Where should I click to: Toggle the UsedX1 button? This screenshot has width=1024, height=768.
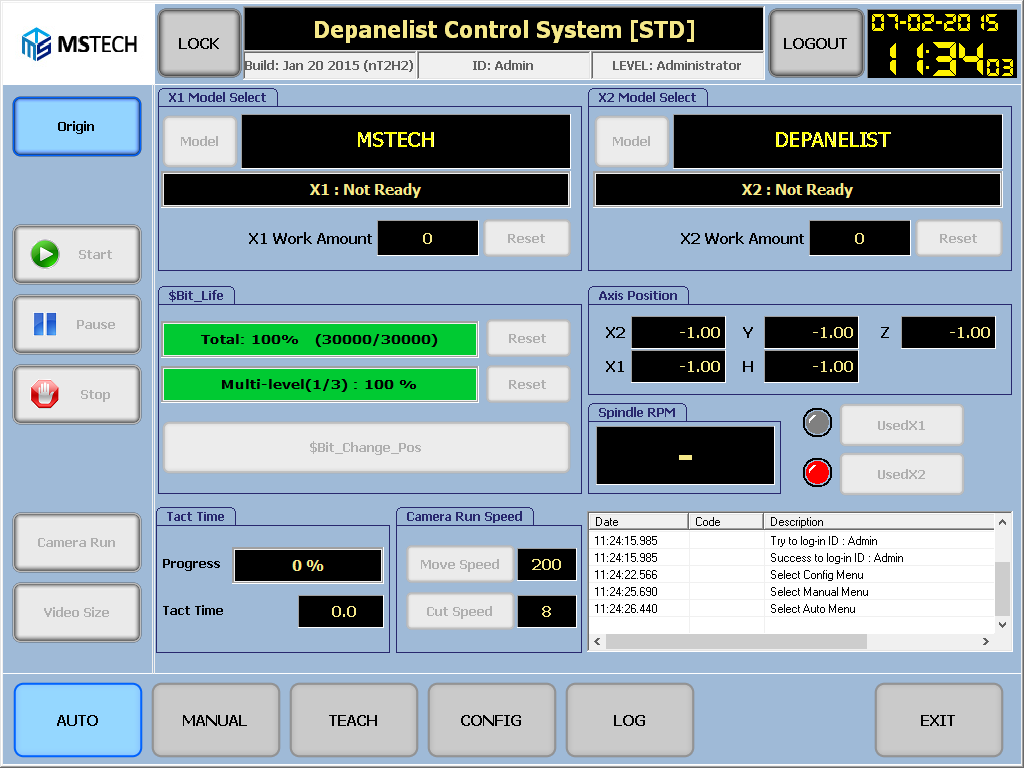[x=901, y=425]
